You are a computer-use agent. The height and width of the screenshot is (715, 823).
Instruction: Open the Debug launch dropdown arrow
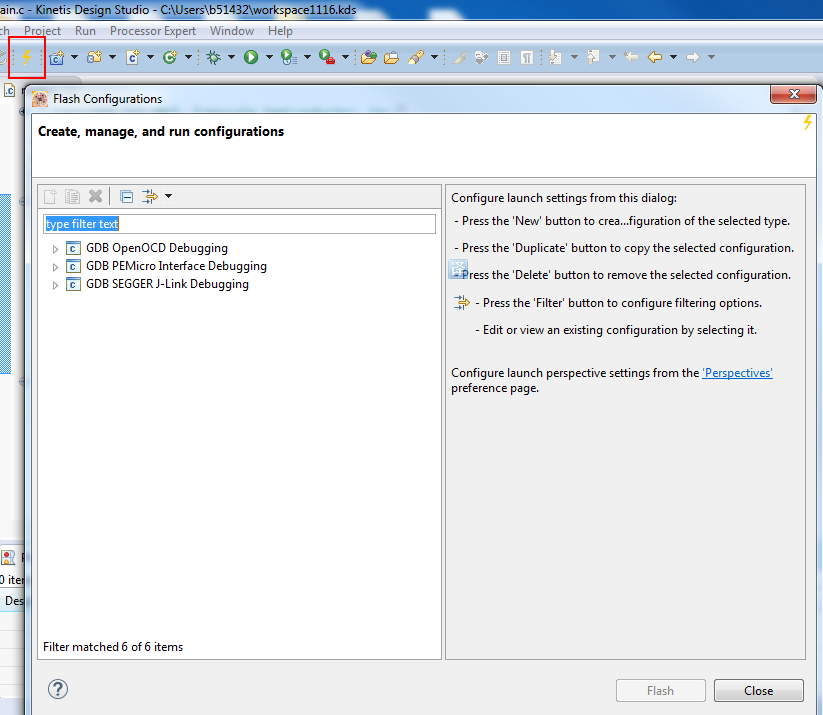point(231,57)
